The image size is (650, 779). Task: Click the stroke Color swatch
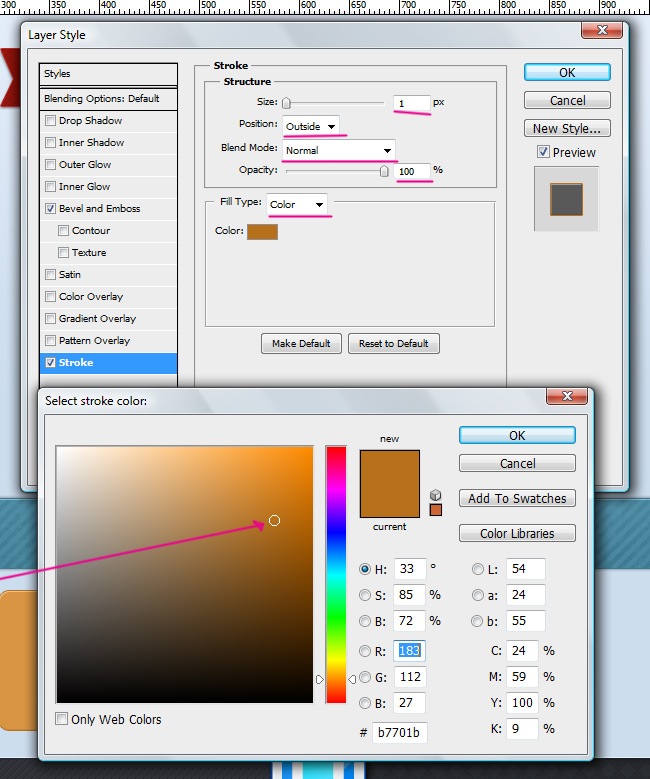click(263, 231)
